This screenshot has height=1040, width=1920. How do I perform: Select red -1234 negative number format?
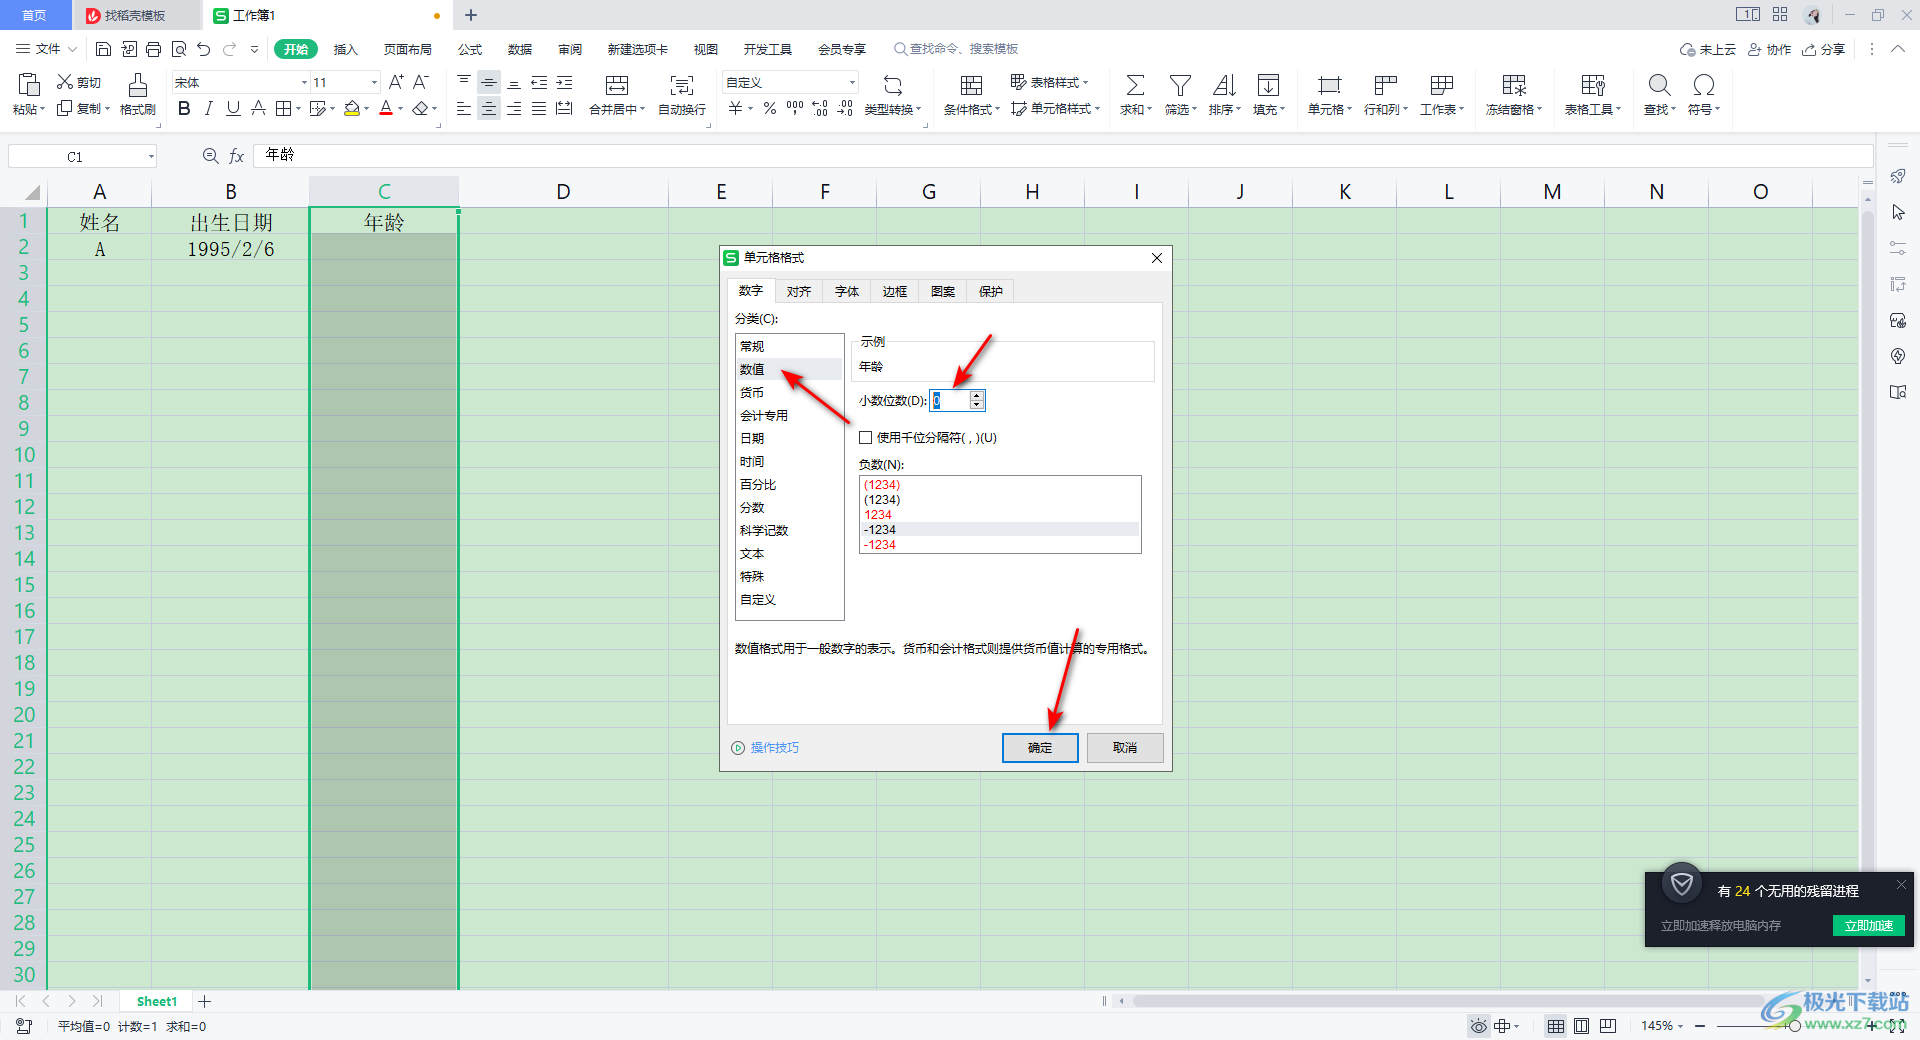click(x=1000, y=545)
